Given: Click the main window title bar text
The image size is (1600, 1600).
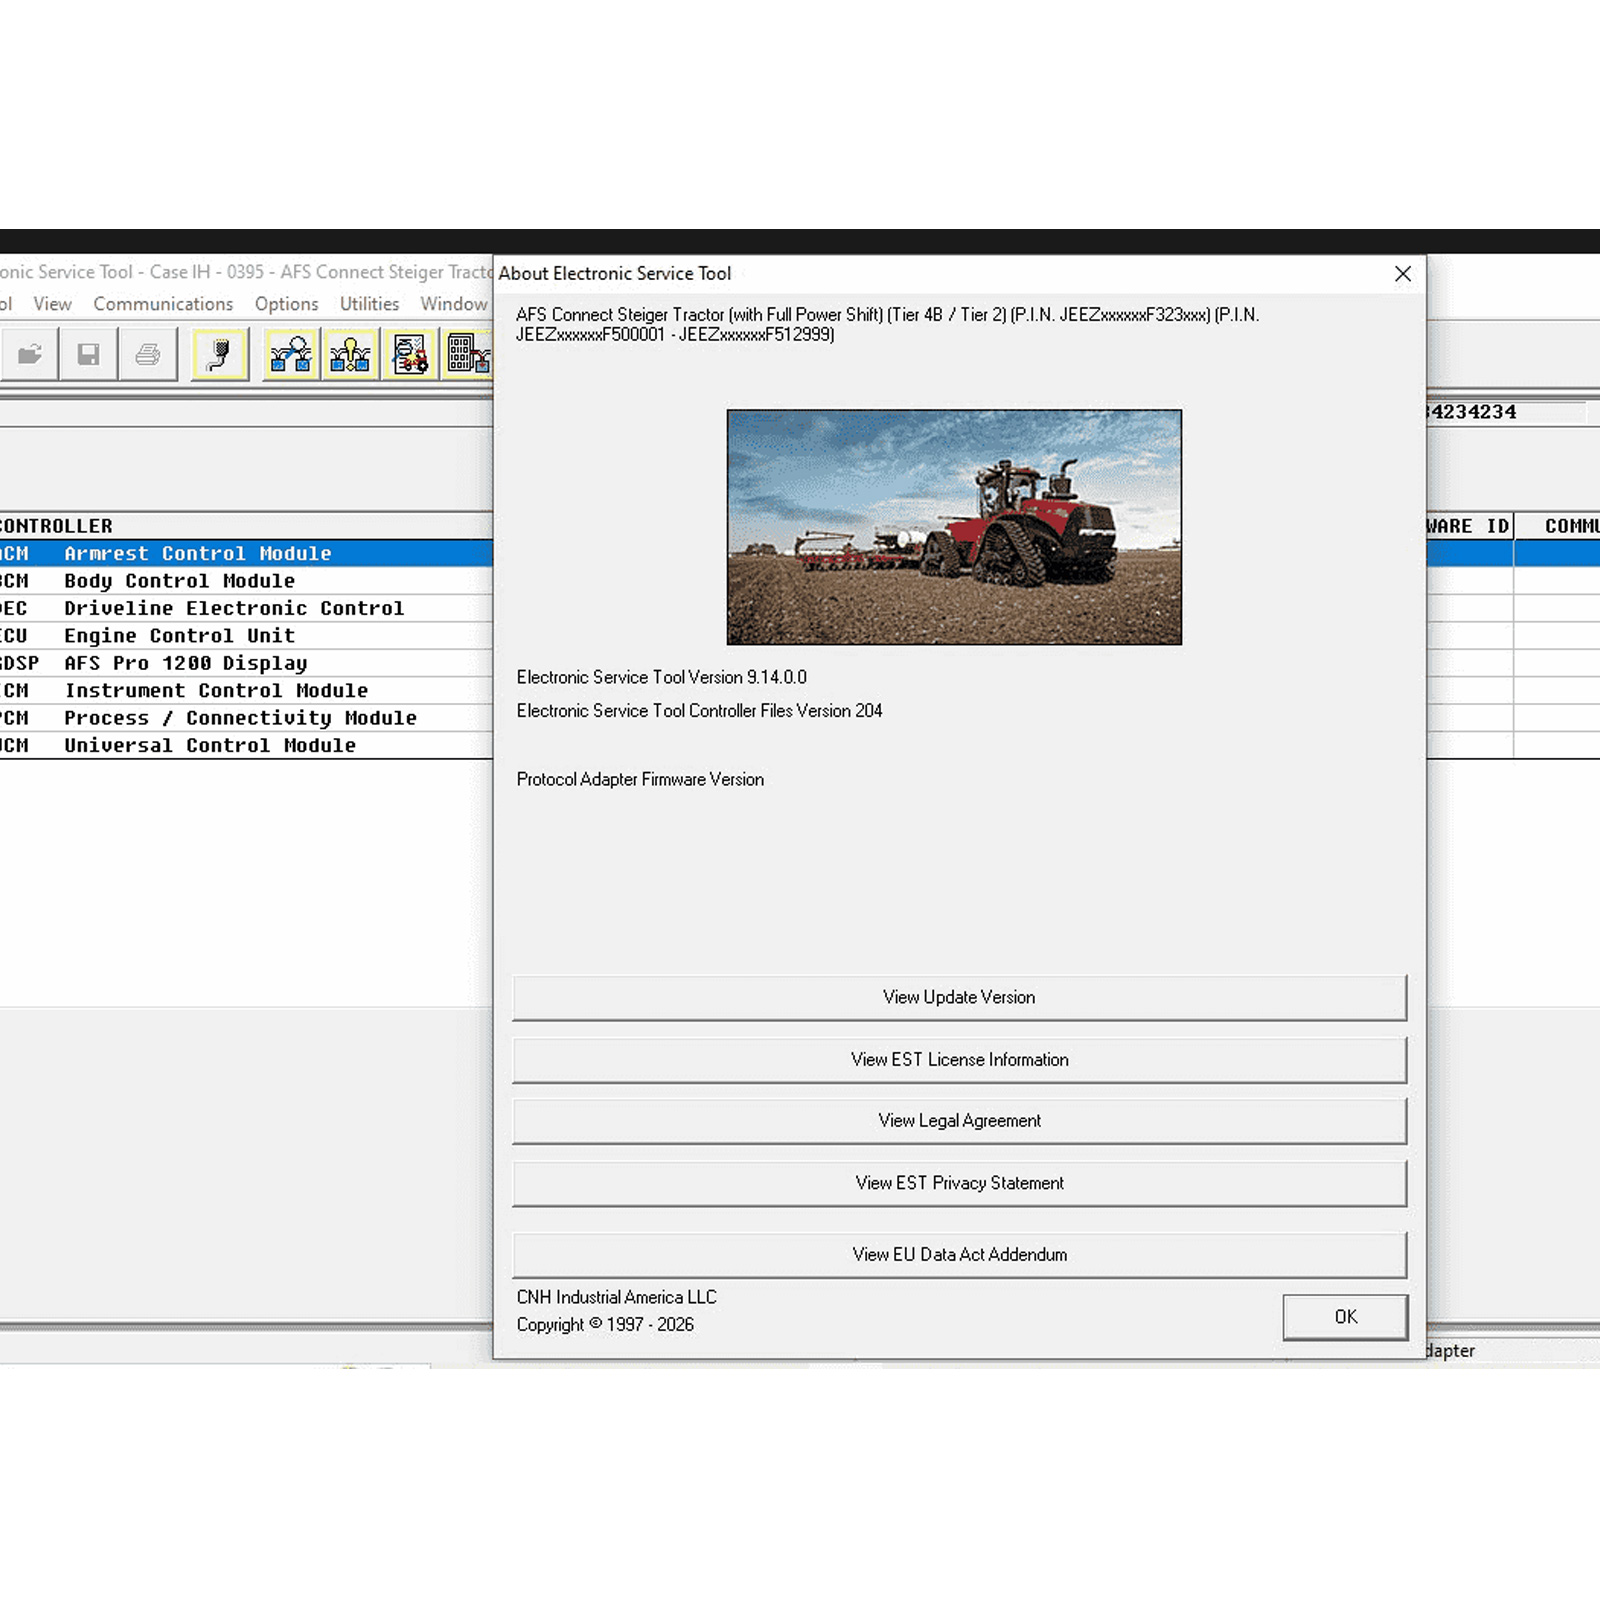Looking at the screenshot, I should pyautogui.click(x=246, y=272).
